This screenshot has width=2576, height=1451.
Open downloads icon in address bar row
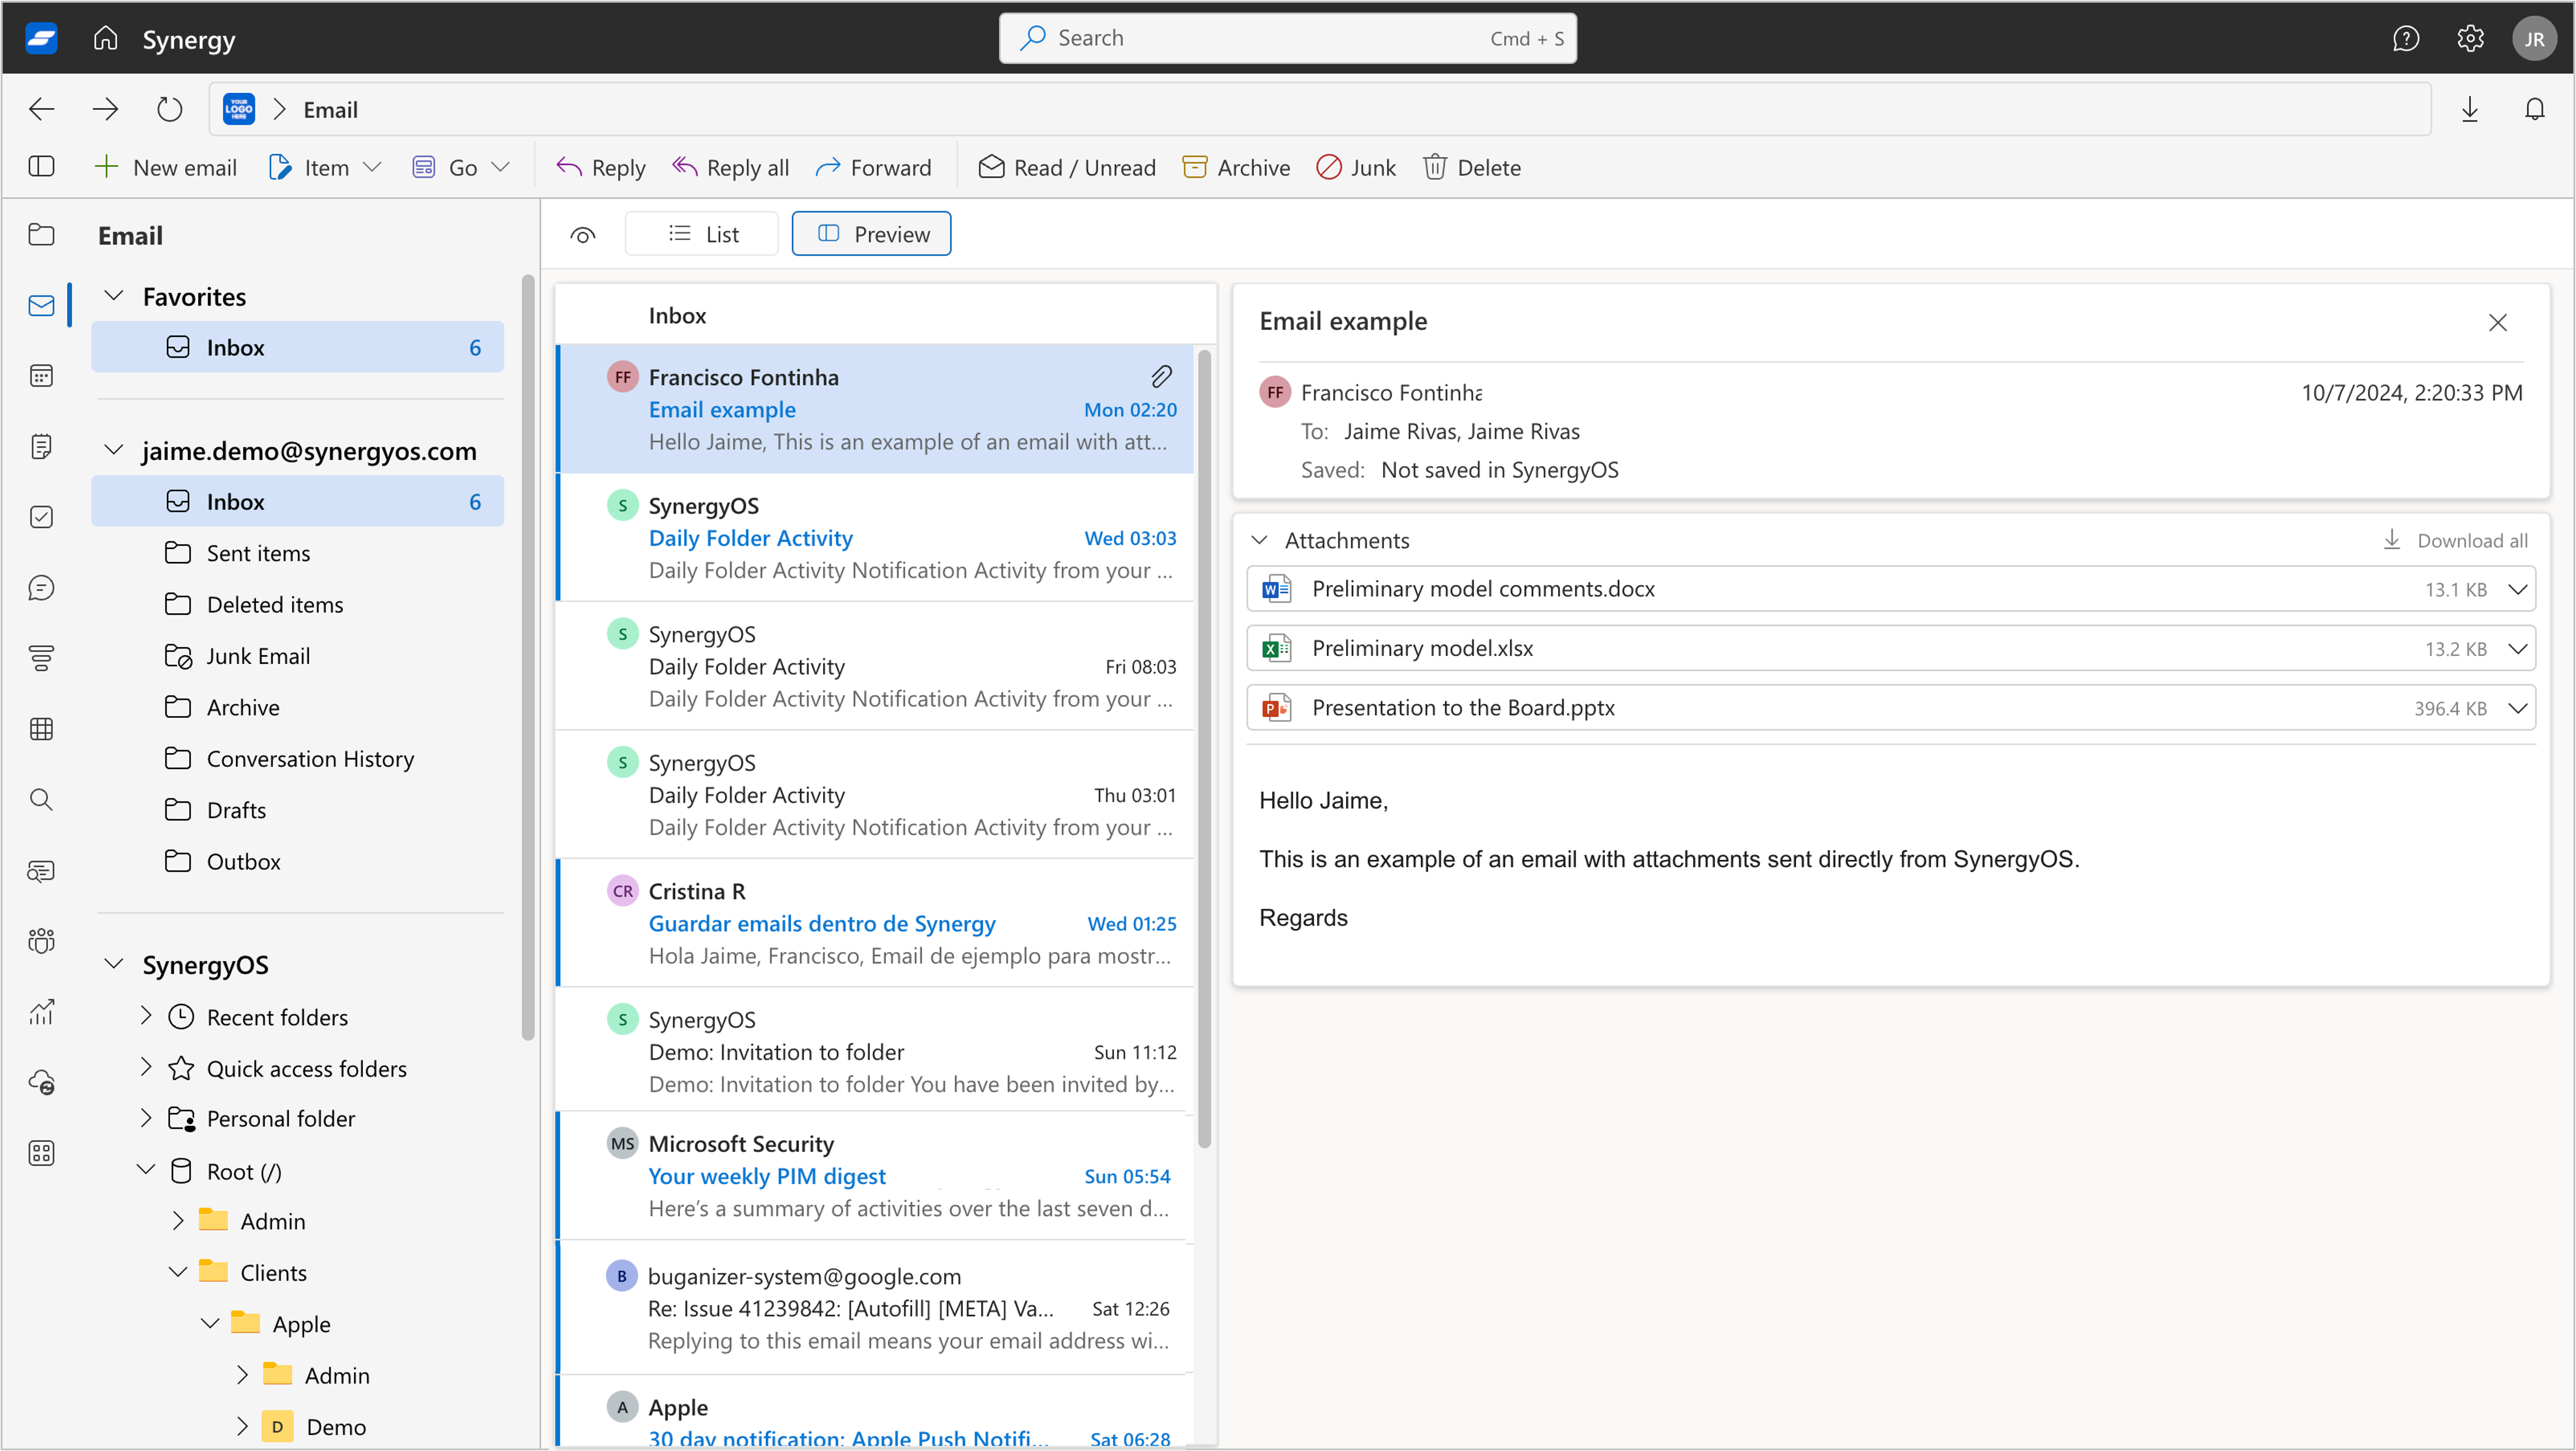point(2470,109)
